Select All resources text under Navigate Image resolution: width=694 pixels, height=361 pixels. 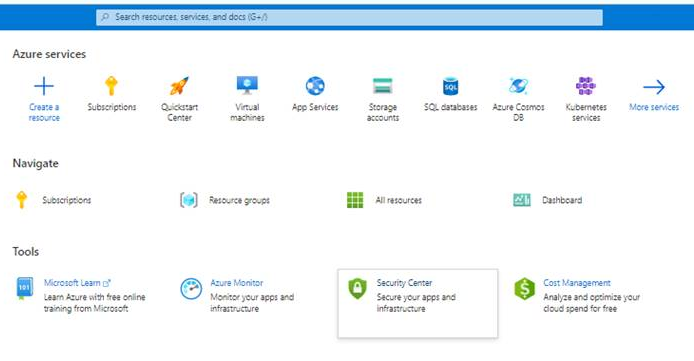pos(398,200)
